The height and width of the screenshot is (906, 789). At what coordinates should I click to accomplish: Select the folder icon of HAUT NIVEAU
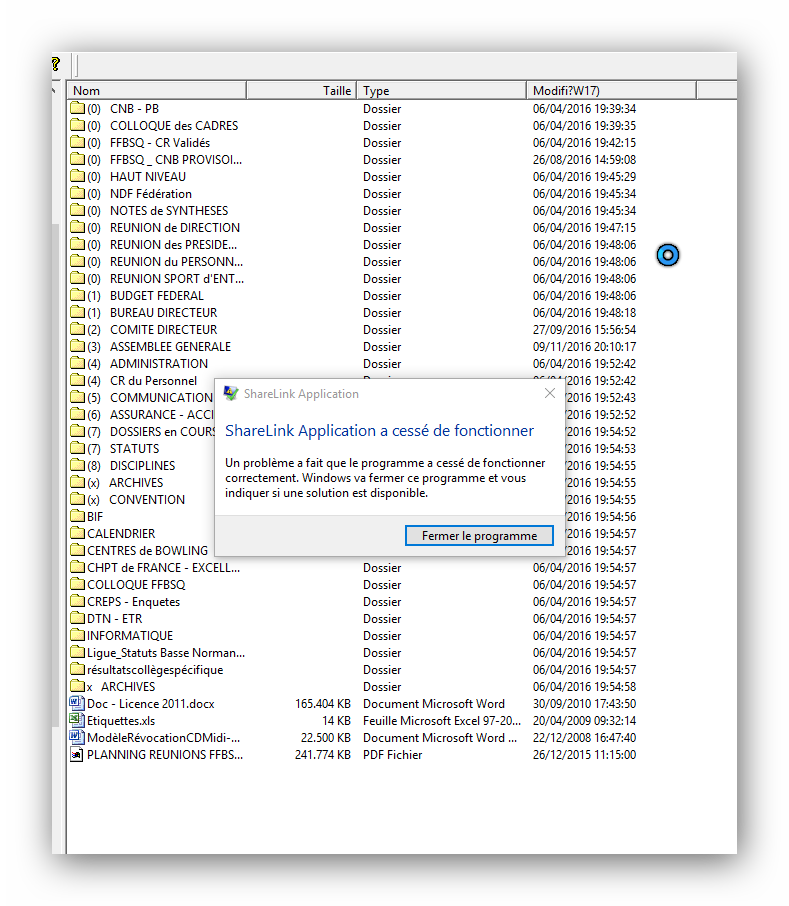point(77,176)
